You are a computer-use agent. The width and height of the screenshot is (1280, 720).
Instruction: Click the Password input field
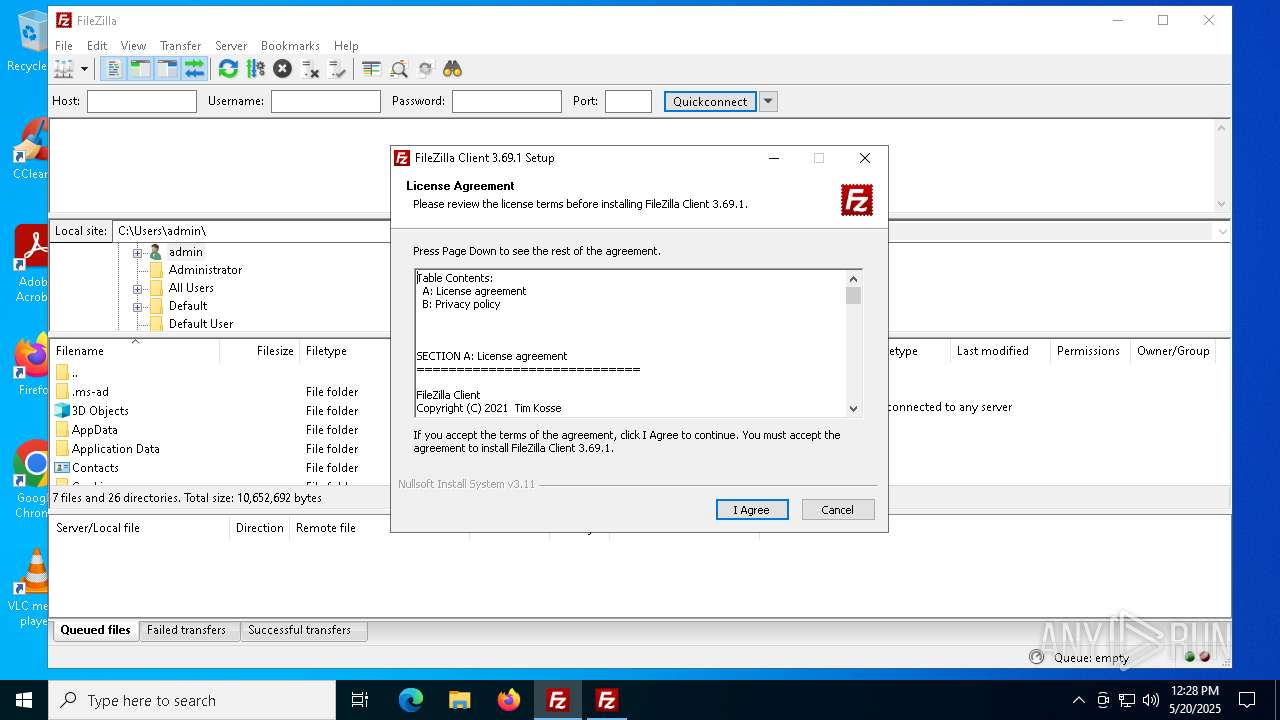coord(507,101)
